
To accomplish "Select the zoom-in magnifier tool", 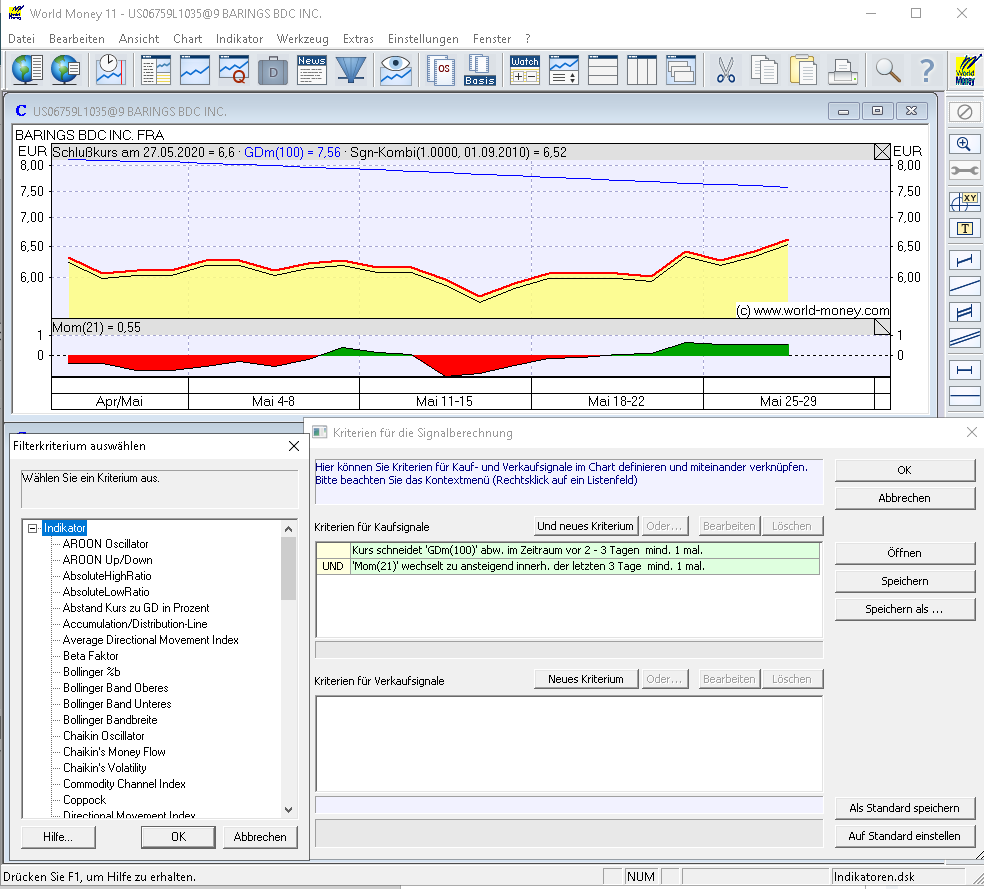I will coord(965,144).
